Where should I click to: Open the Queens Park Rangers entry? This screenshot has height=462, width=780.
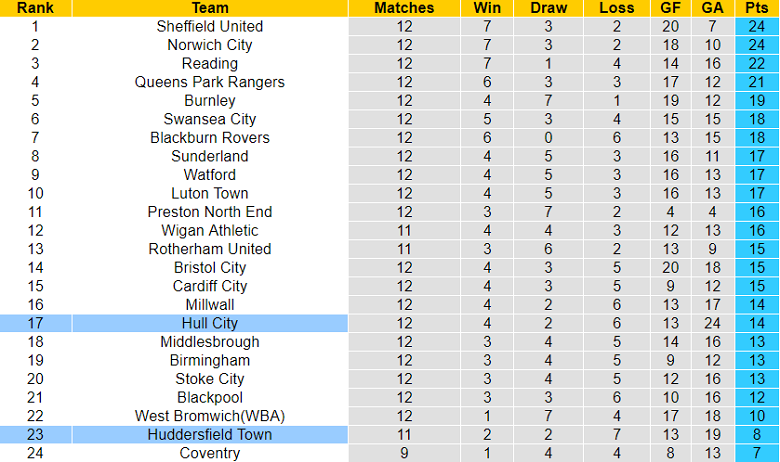[210, 82]
